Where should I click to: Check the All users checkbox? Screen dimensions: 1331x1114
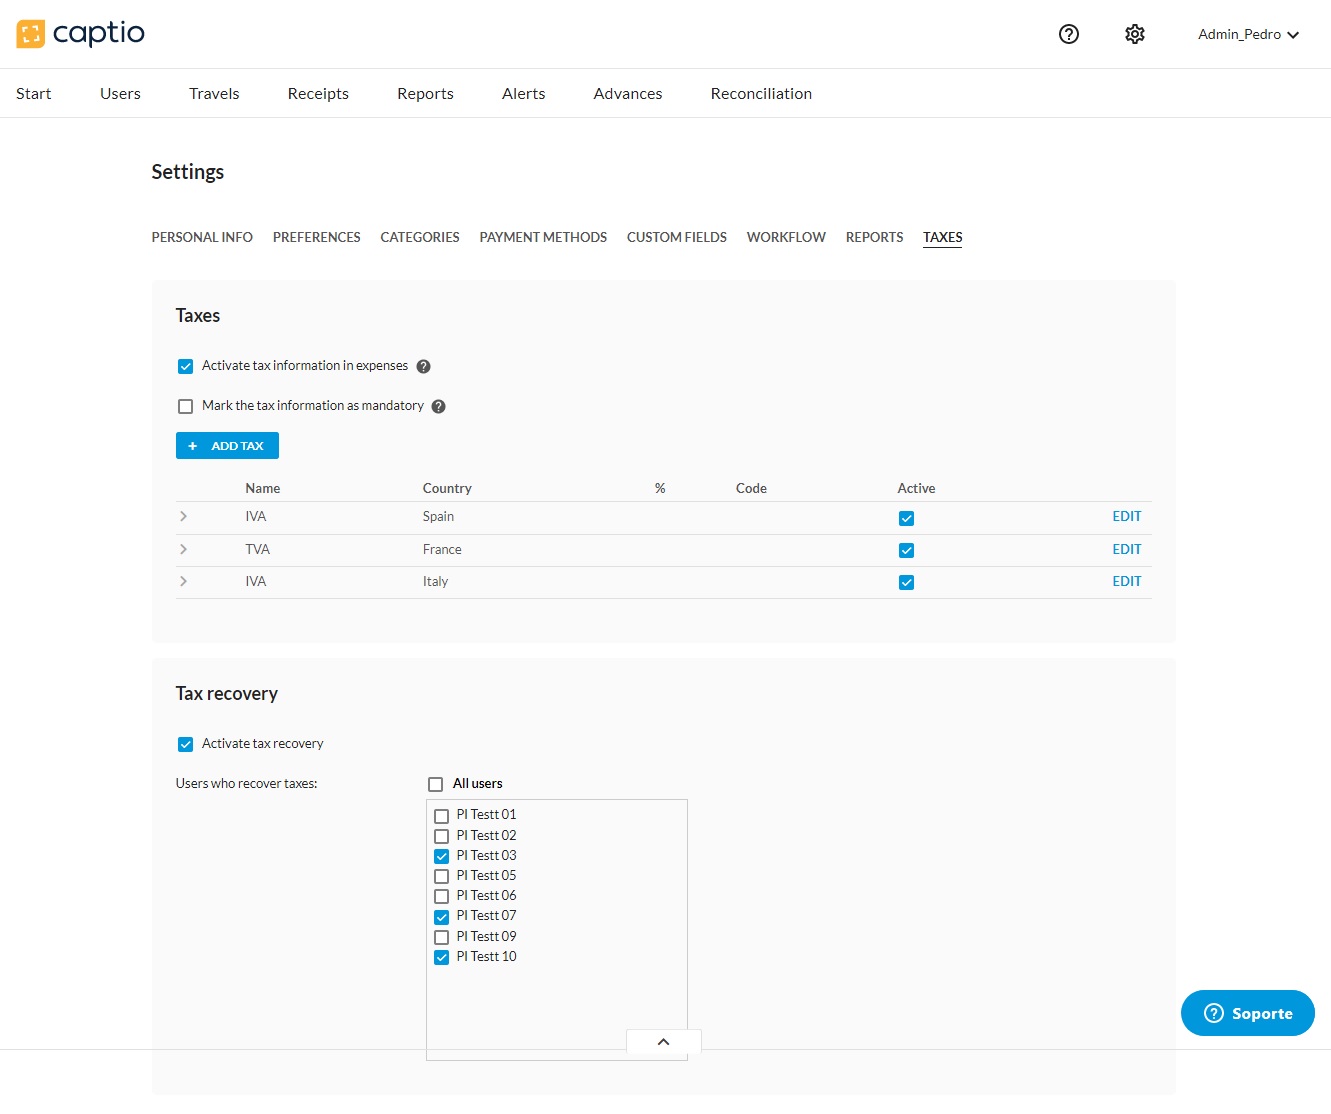point(436,785)
